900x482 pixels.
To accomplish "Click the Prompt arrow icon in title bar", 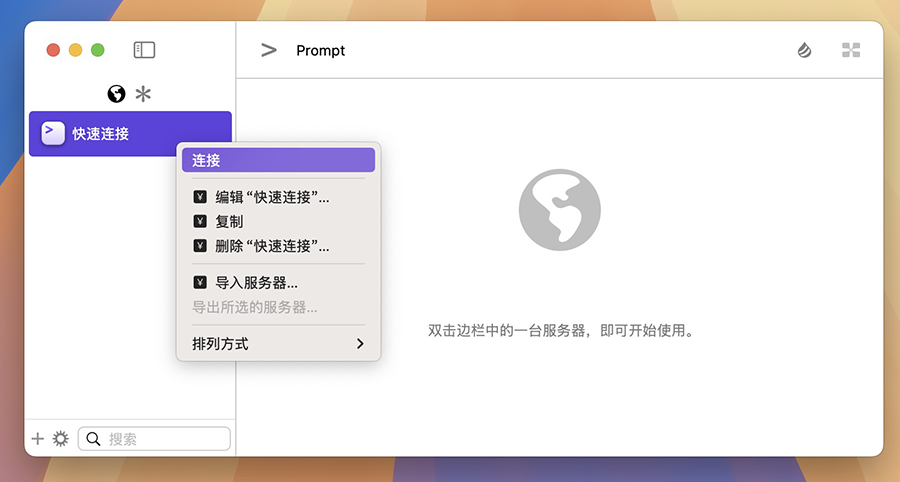I will 268,50.
